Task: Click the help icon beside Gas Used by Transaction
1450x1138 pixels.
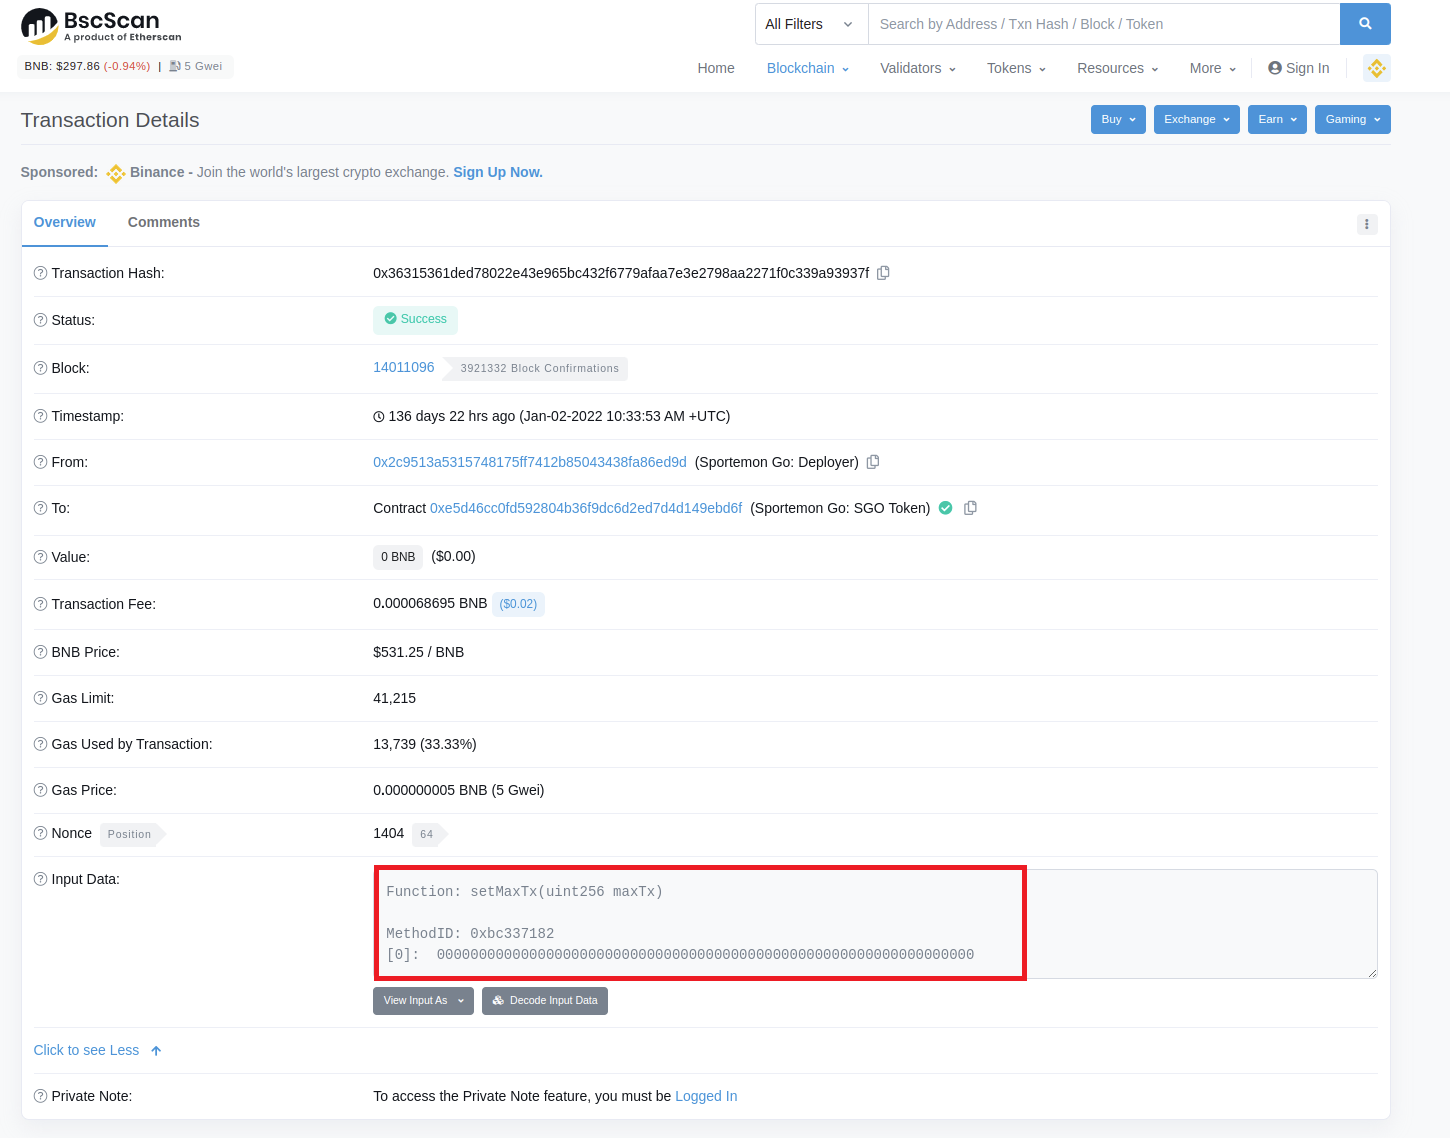Action: 41,744
